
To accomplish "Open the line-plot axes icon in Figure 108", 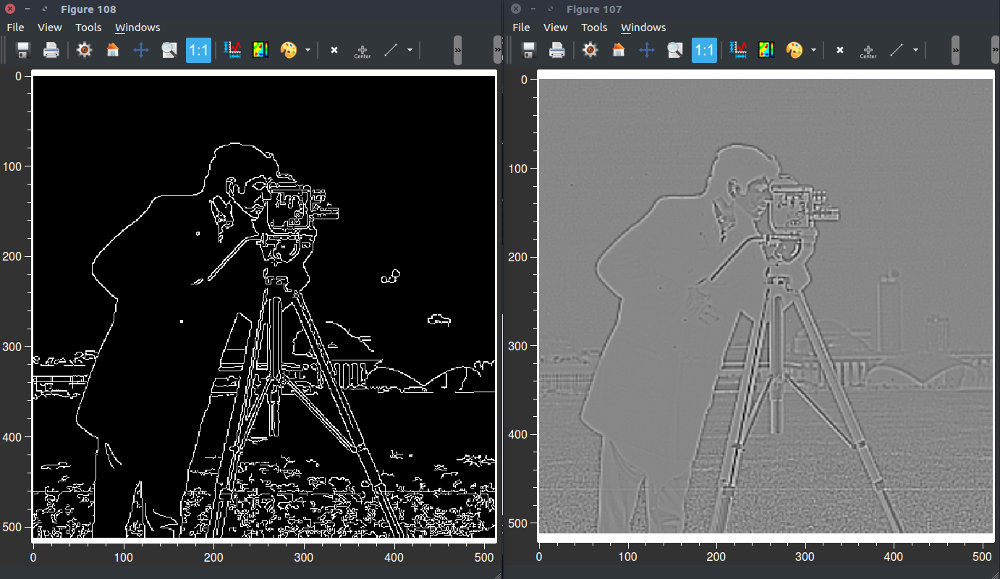I will (x=232, y=50).
